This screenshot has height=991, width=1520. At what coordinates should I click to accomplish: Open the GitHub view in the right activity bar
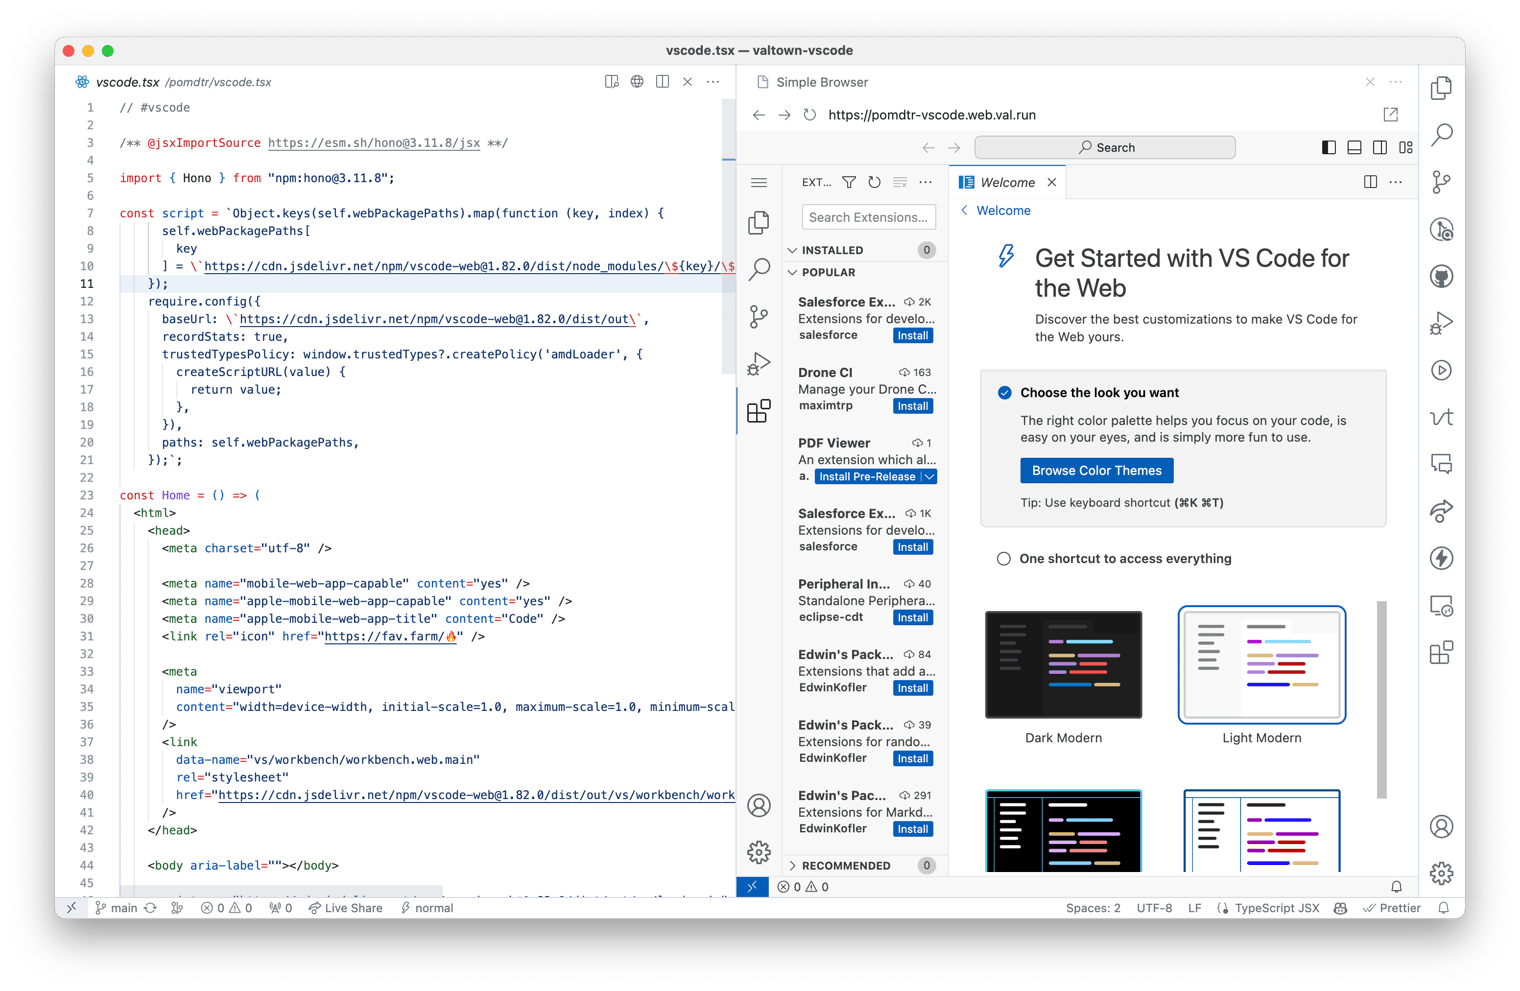pyautogui.click(x=1441, y=276)
